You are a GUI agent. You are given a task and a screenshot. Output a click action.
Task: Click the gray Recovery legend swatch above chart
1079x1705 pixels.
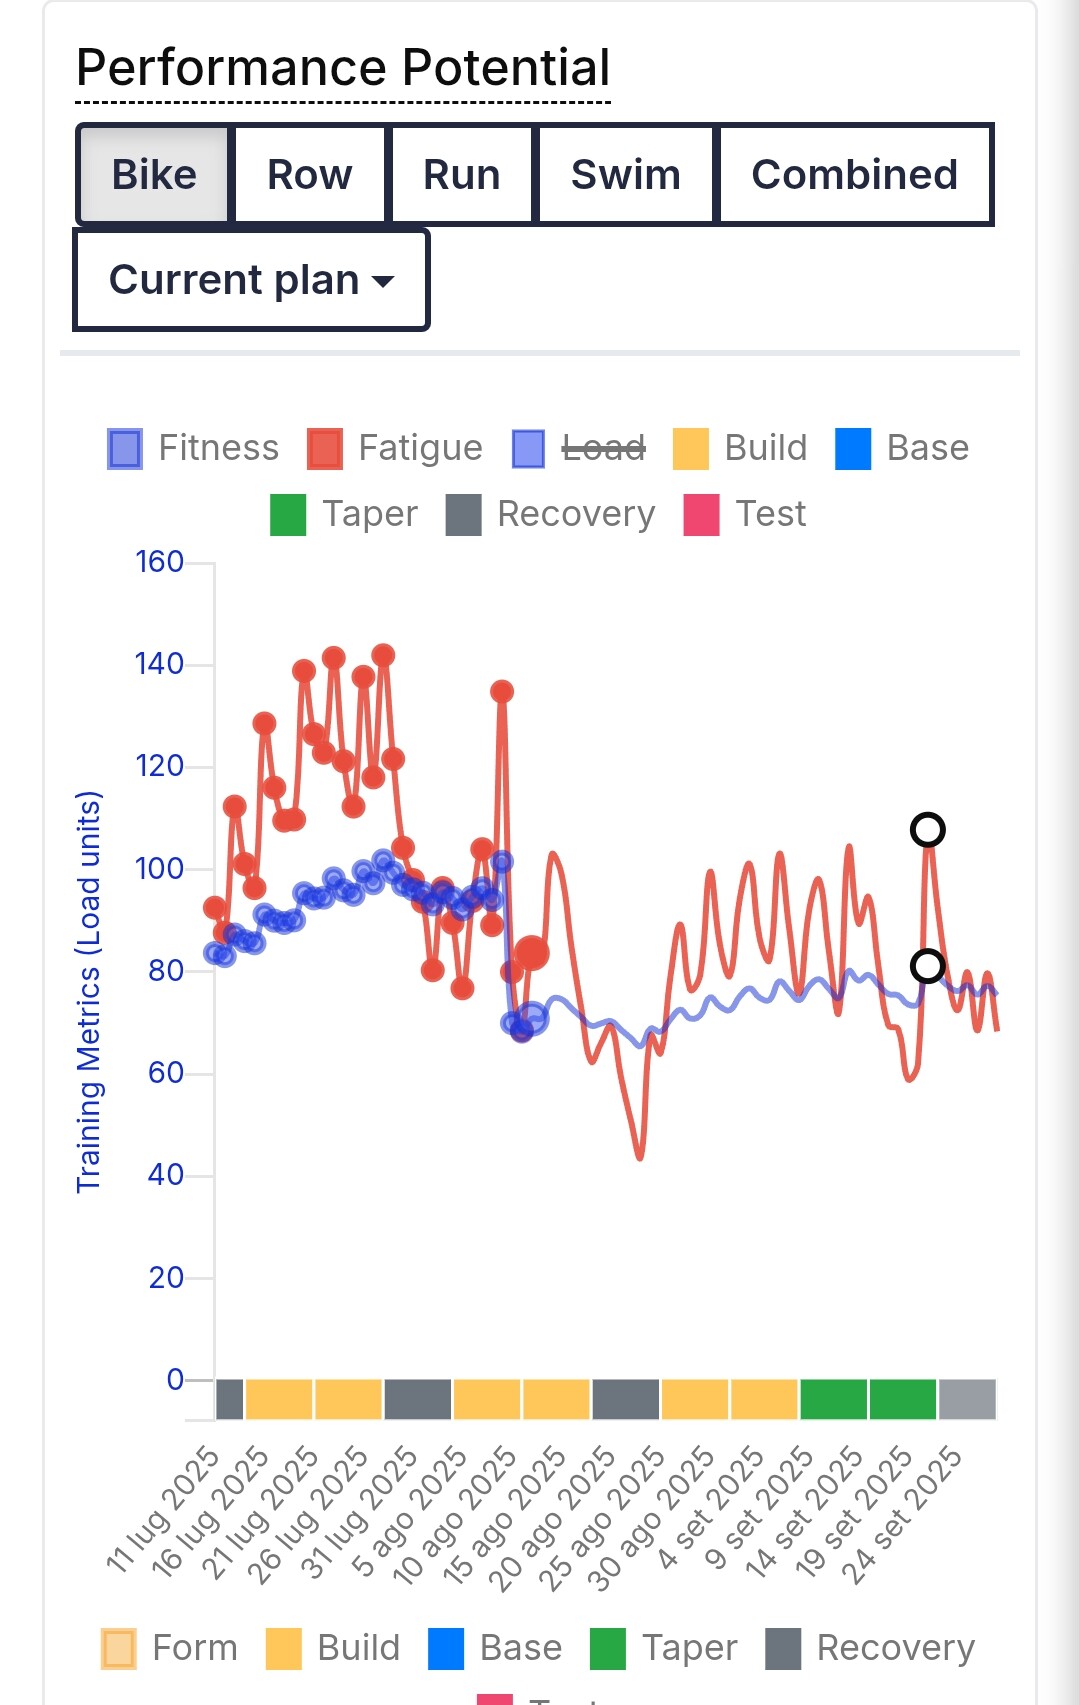pyautogui.click(x=463, y=515)
